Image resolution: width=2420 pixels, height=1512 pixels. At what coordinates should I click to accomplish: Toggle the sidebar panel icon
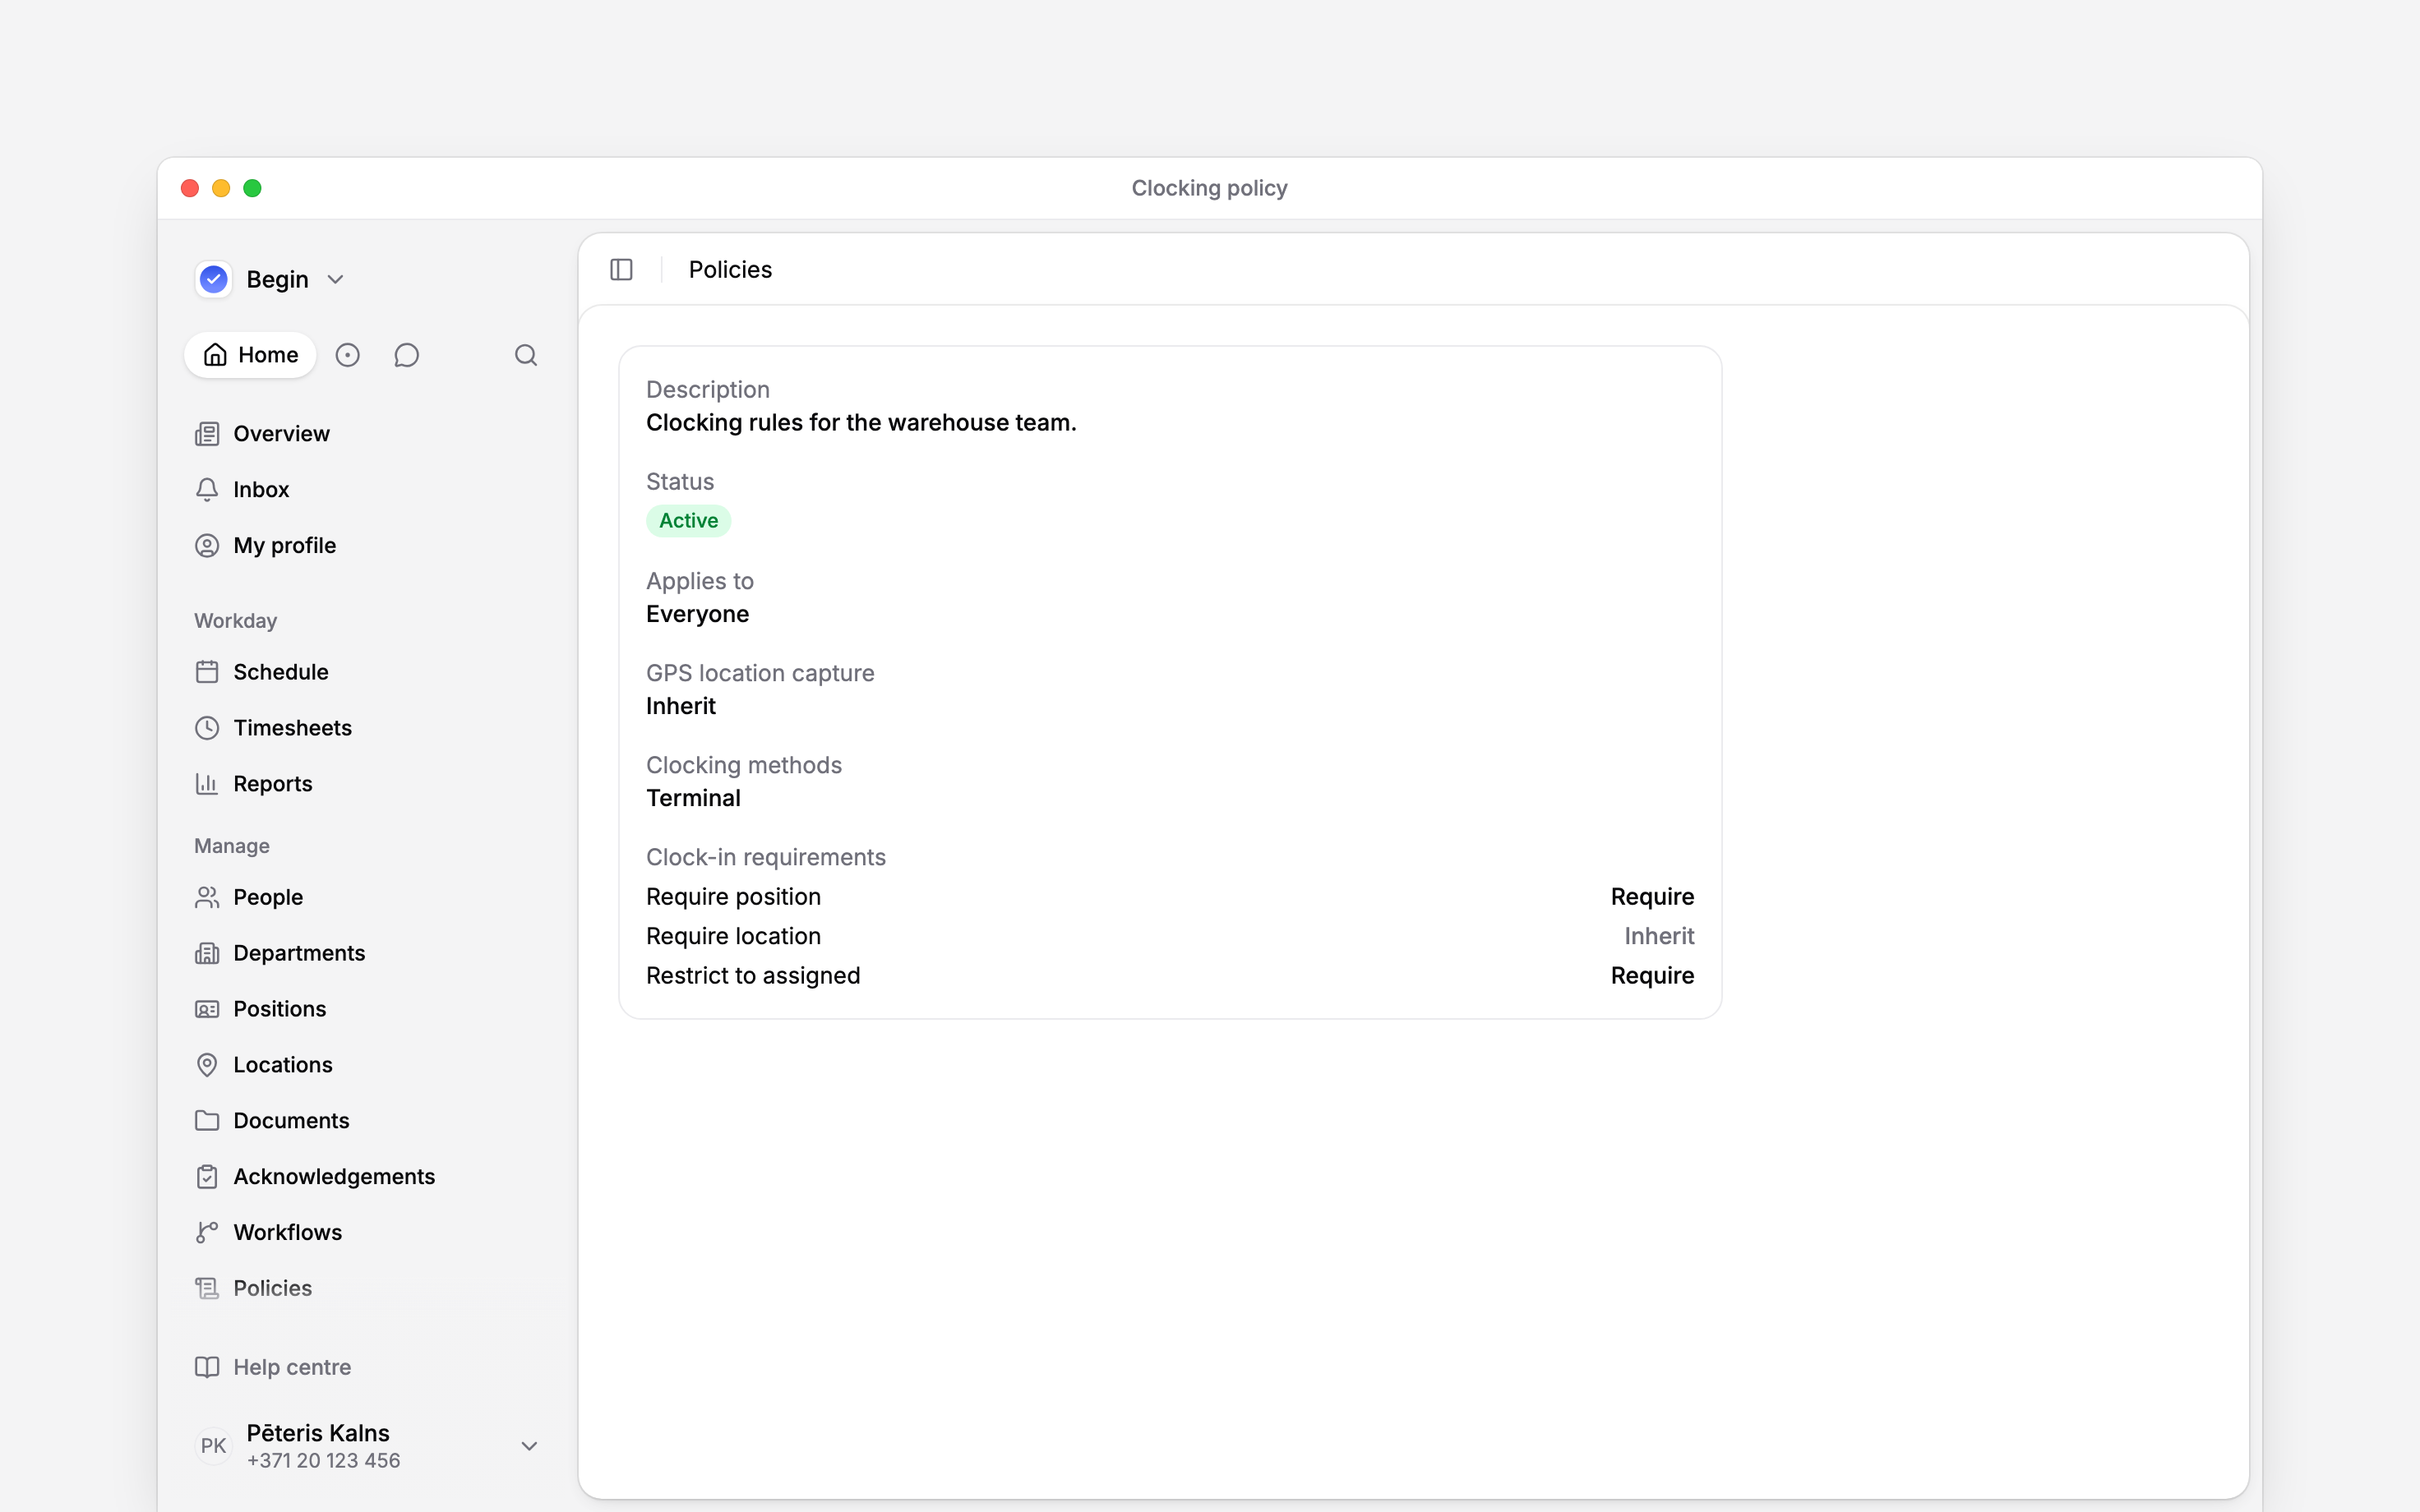click(621, 270)
